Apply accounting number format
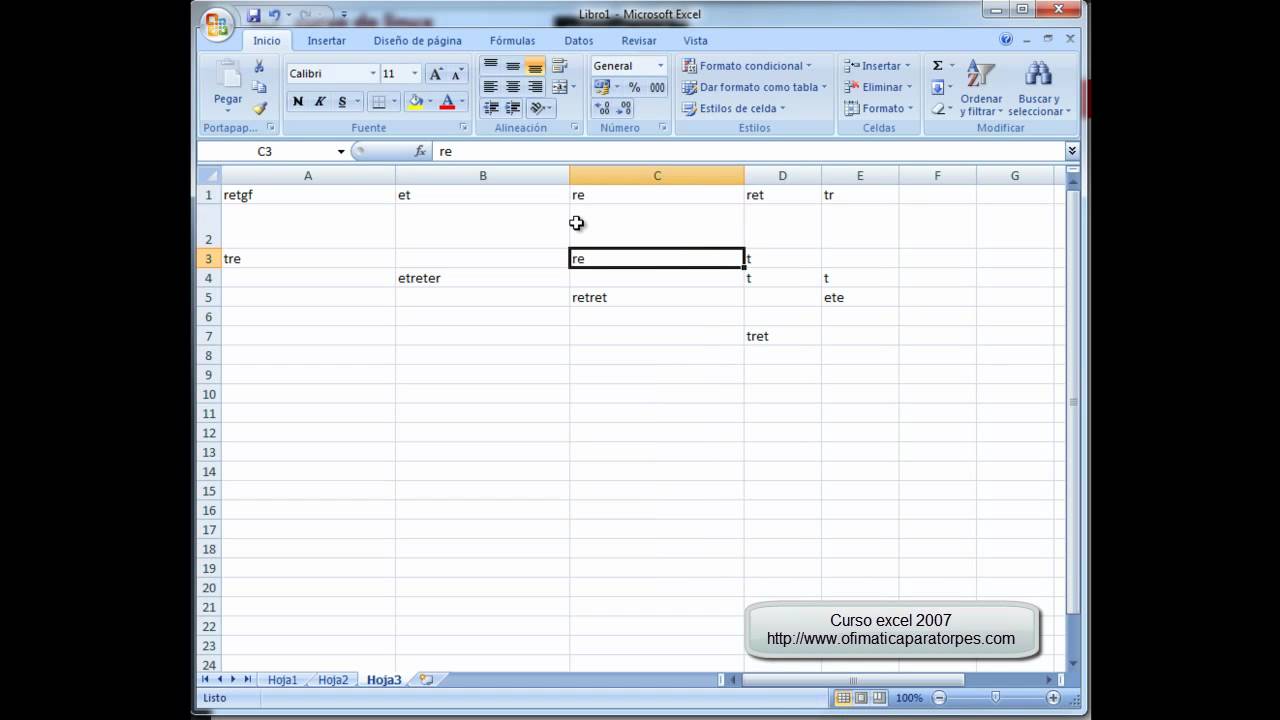Screen dimensions: 1280x720 coord(602,87)
